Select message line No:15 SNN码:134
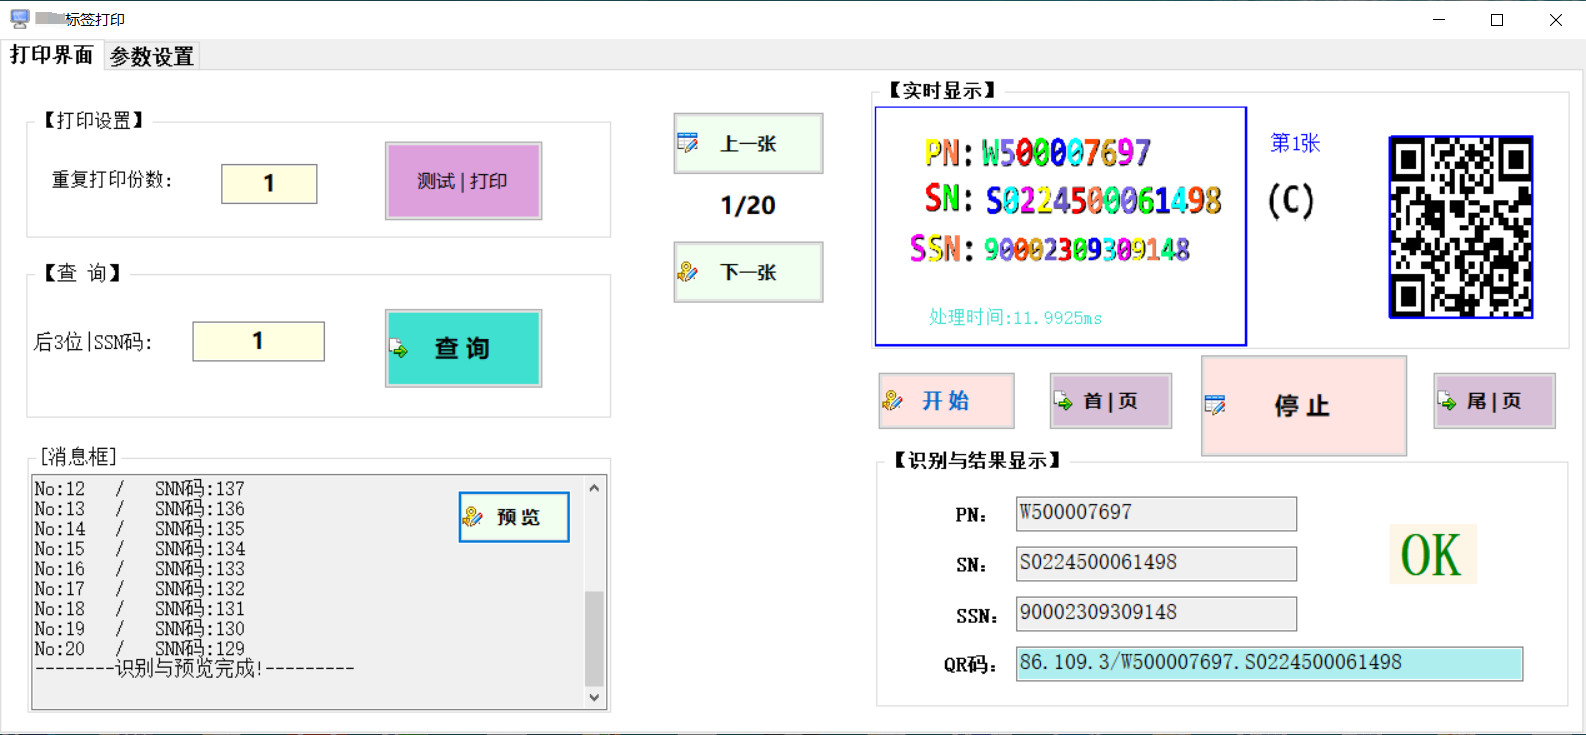1586x735 pixels. tap(139, 549)
